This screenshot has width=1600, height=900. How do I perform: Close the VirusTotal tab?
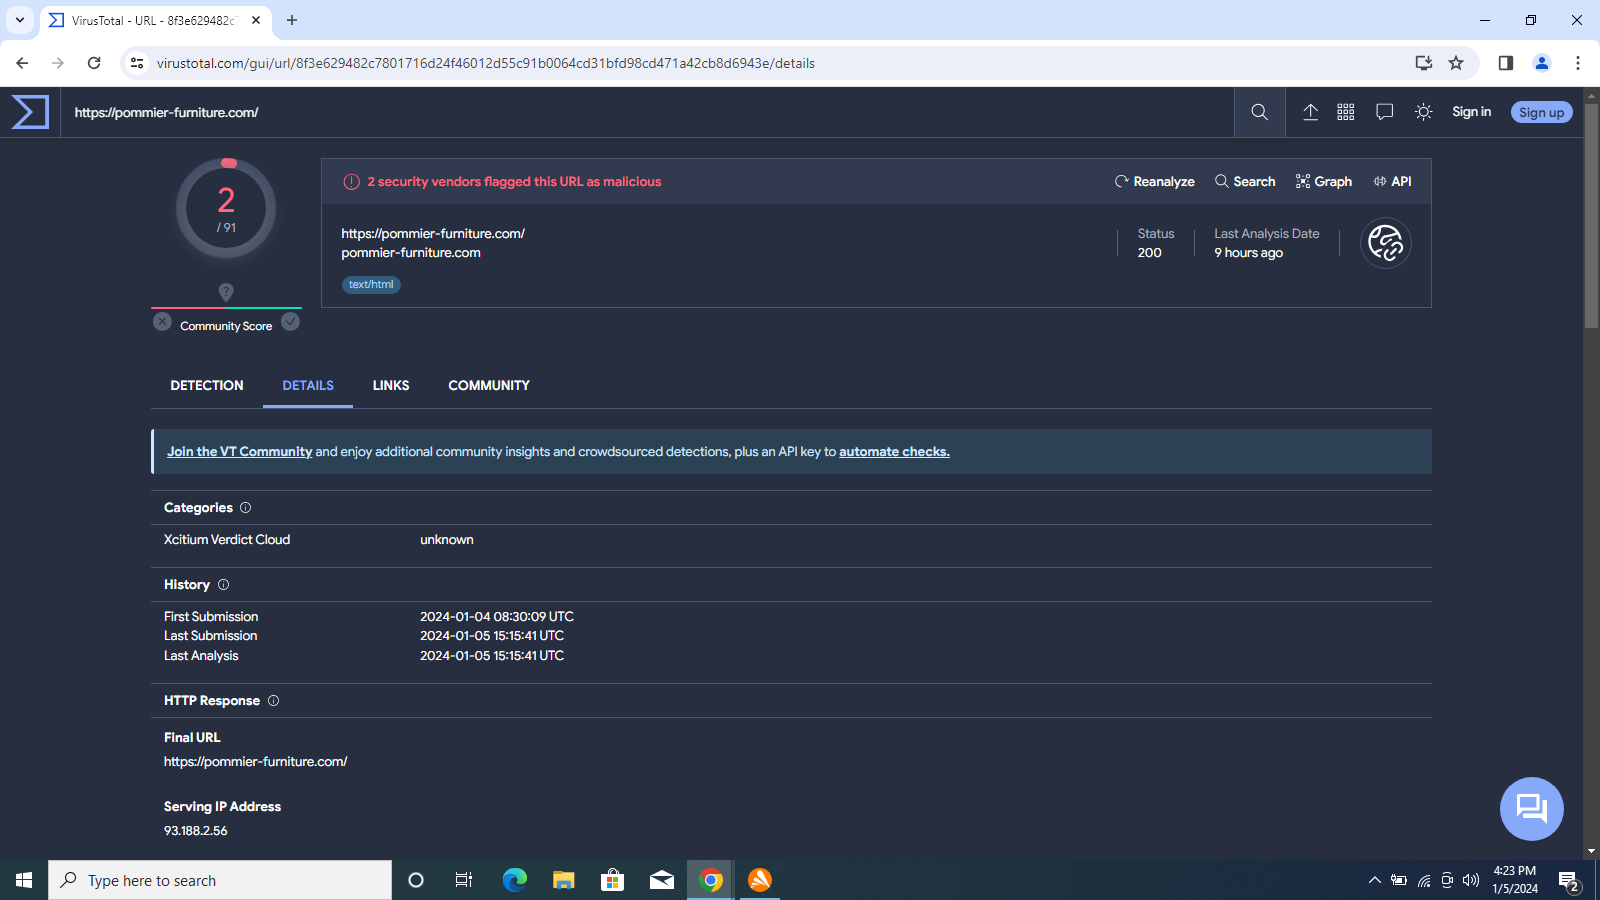[256, 20]
